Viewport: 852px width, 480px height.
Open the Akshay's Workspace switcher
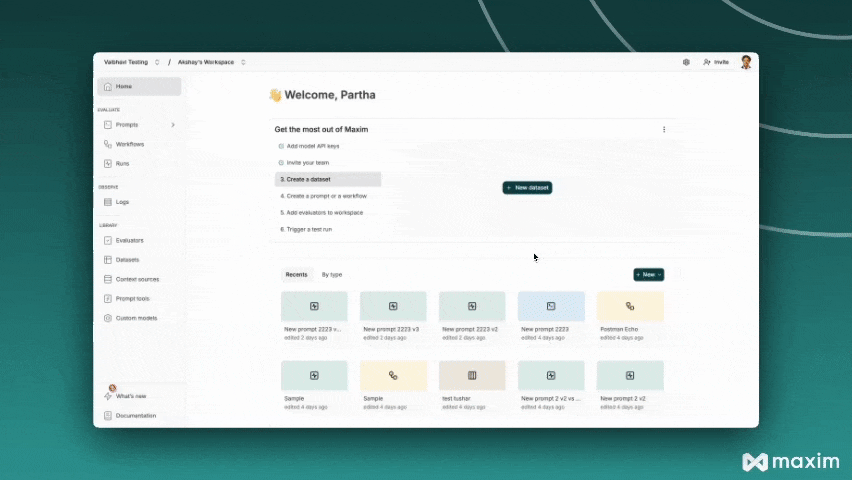212,62
